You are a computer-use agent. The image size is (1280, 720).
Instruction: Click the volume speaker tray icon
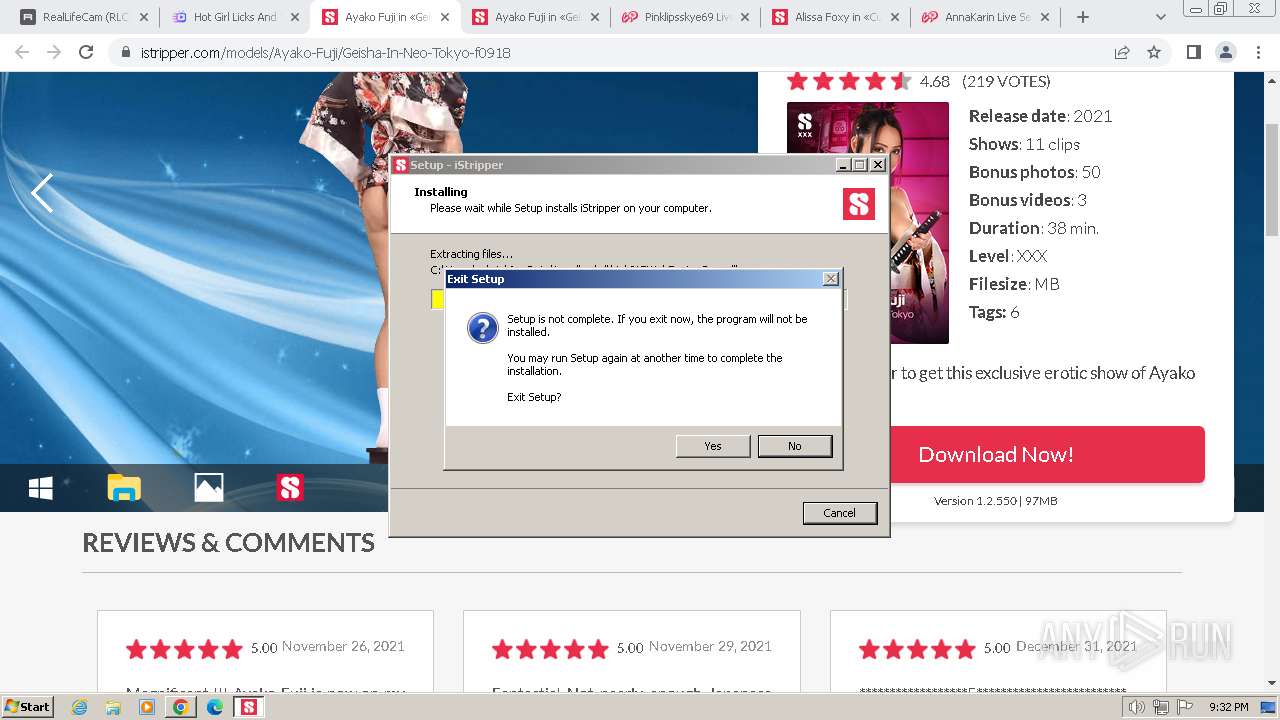(1136, 707)
